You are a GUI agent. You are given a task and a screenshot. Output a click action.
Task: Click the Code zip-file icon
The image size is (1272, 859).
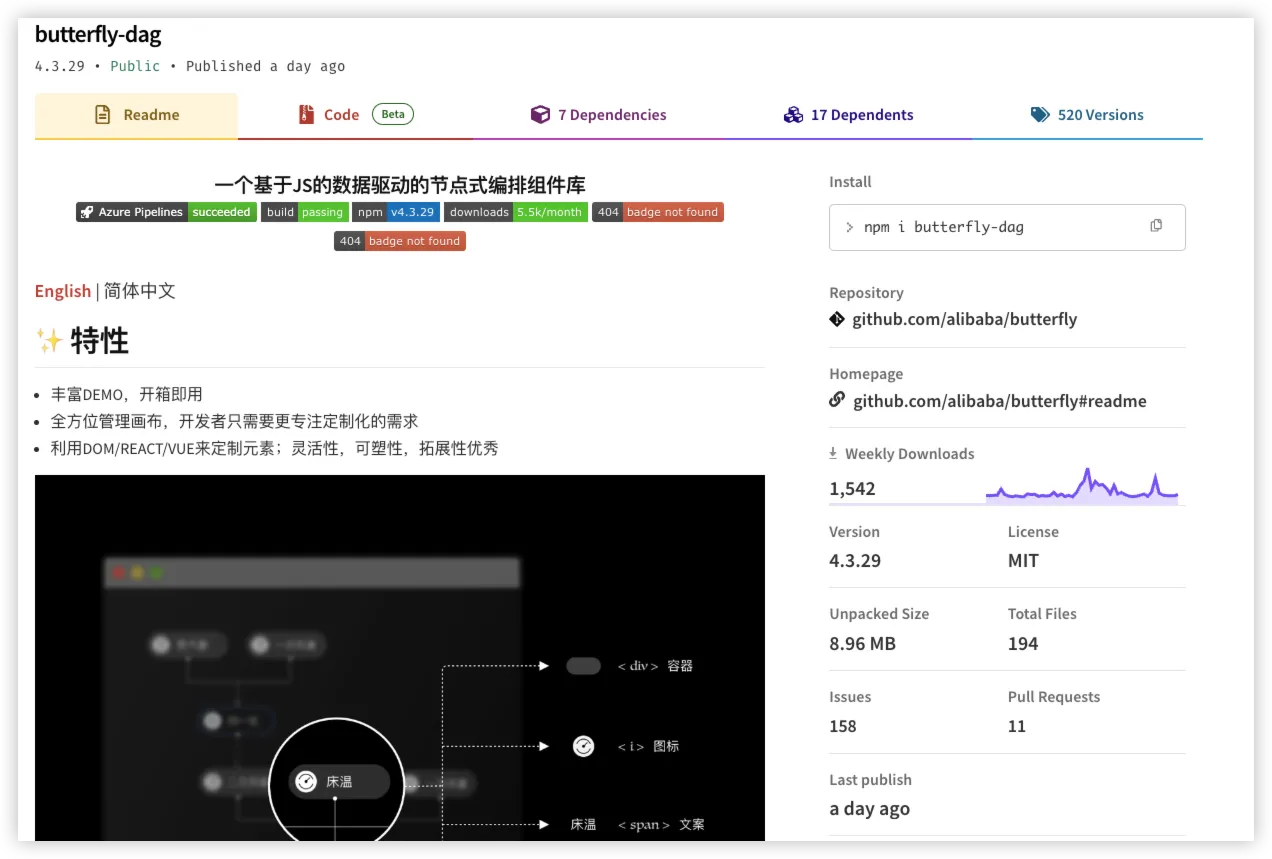306,115
